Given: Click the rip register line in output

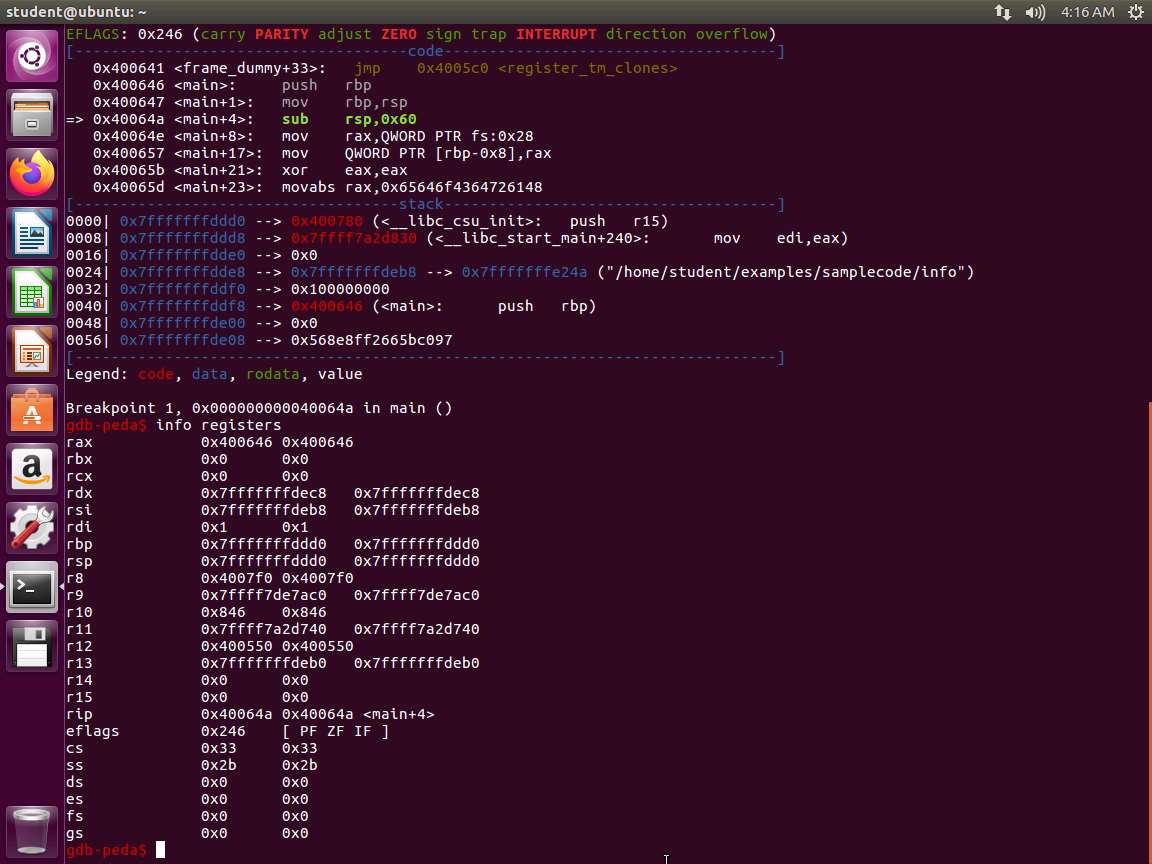Looking at the screenshot, I should (250, 714).
